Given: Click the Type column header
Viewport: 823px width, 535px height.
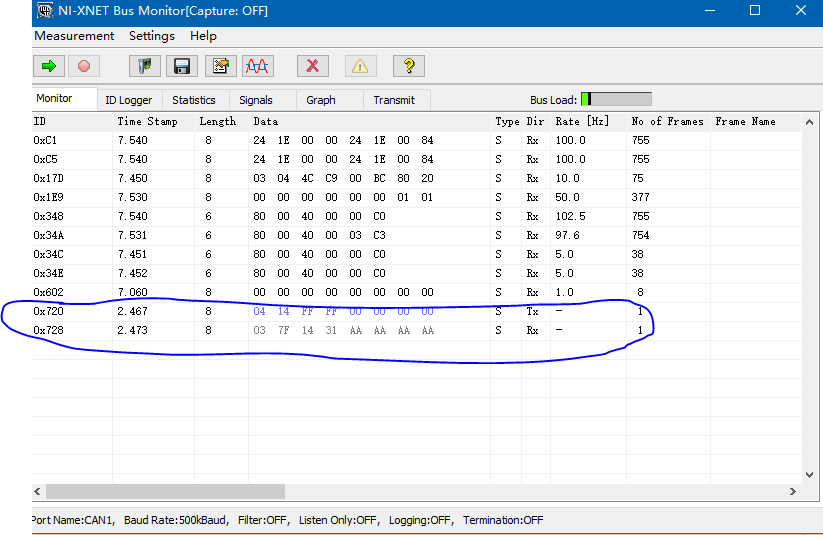Looking at the screenshot, I should pyautogui.click(x=507, y=121).
